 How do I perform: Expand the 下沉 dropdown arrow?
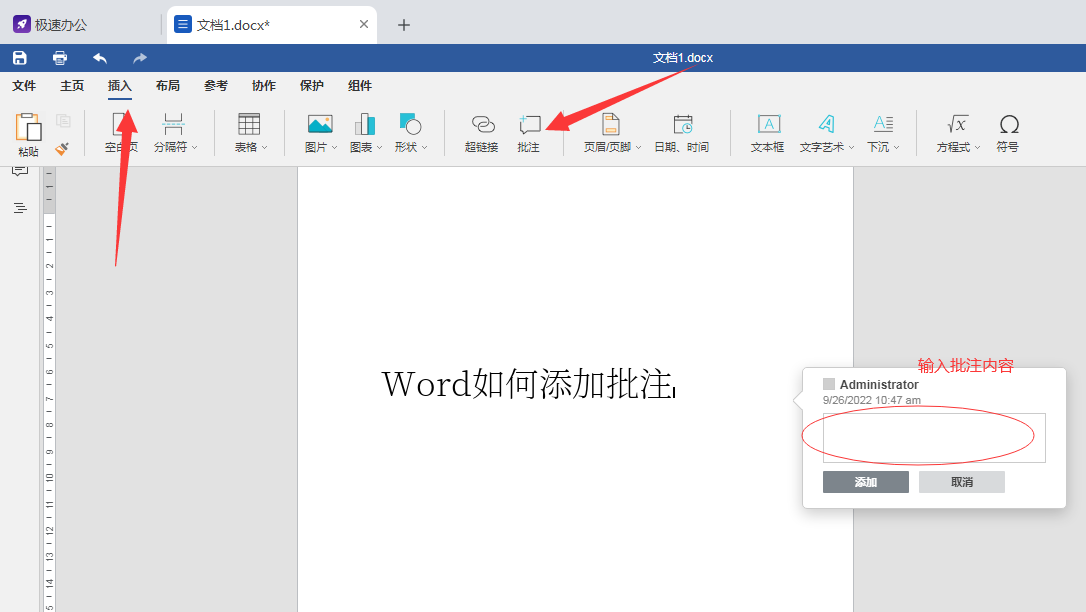pyautogui.click(x=896, y=147)
